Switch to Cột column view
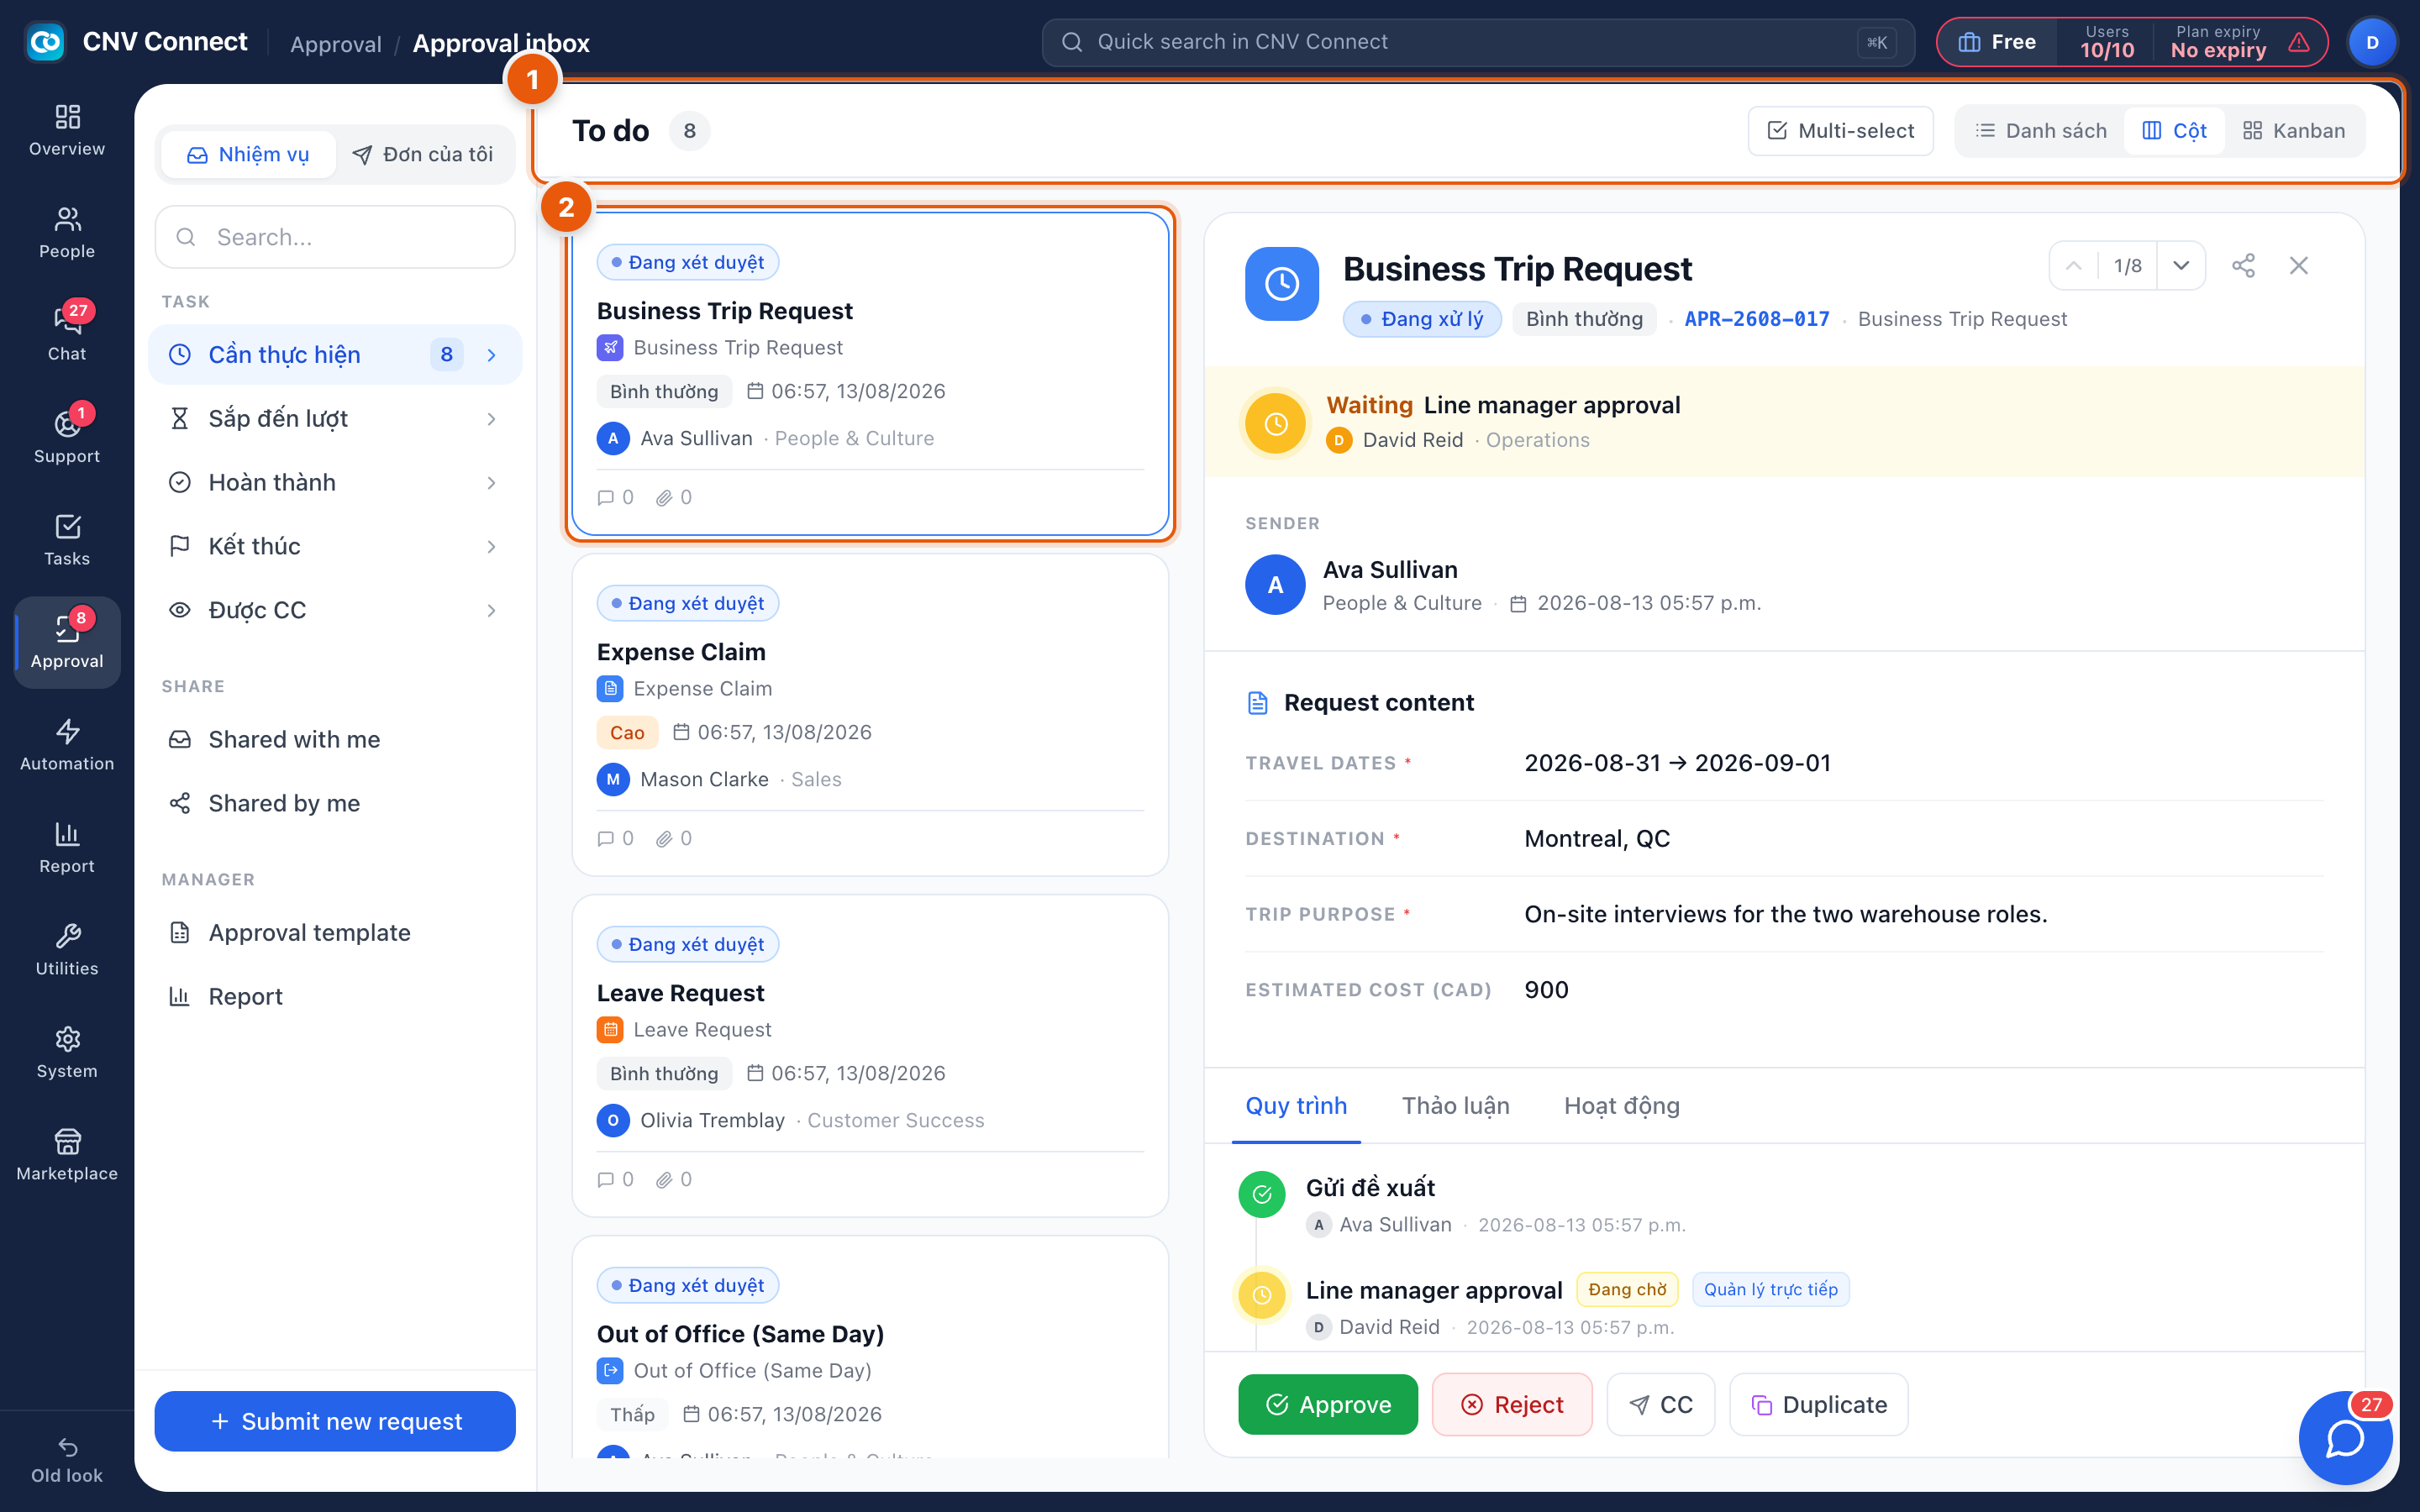The height and width of the screenshot is (1512, 2420). (x=2174, y=131)
